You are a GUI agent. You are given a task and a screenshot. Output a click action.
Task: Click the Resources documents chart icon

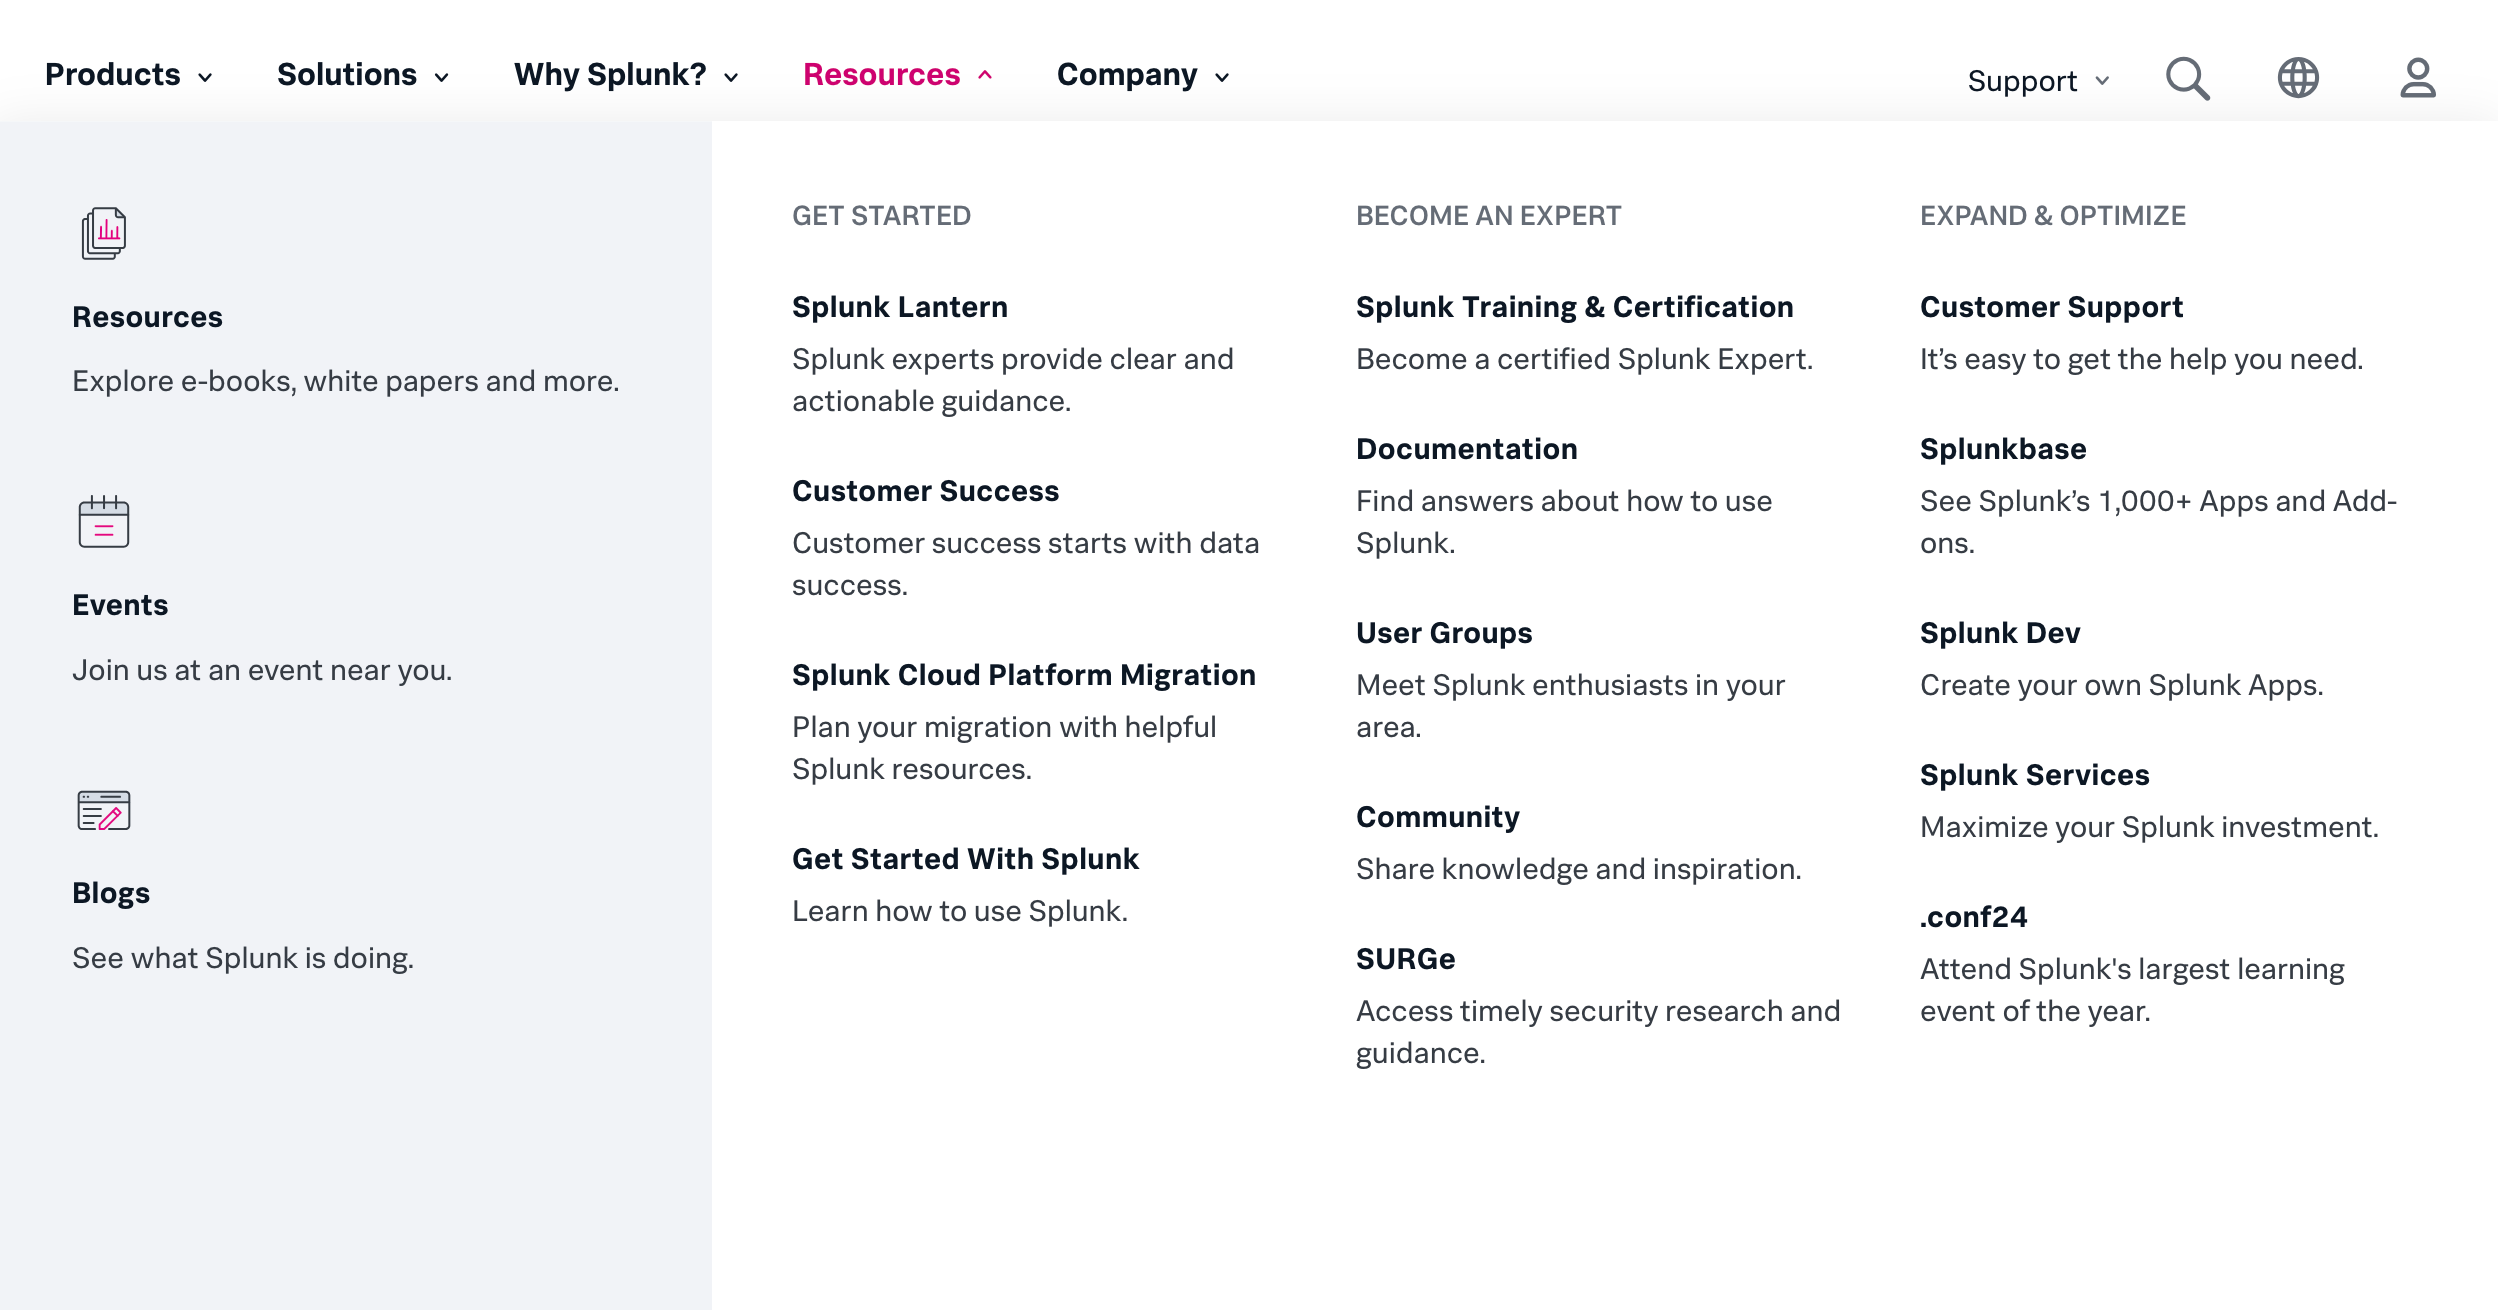[x=104, y=233]
